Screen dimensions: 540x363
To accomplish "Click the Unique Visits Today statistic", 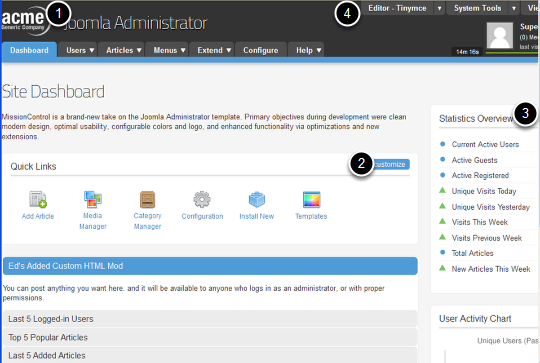I will (x=484, y=191).
